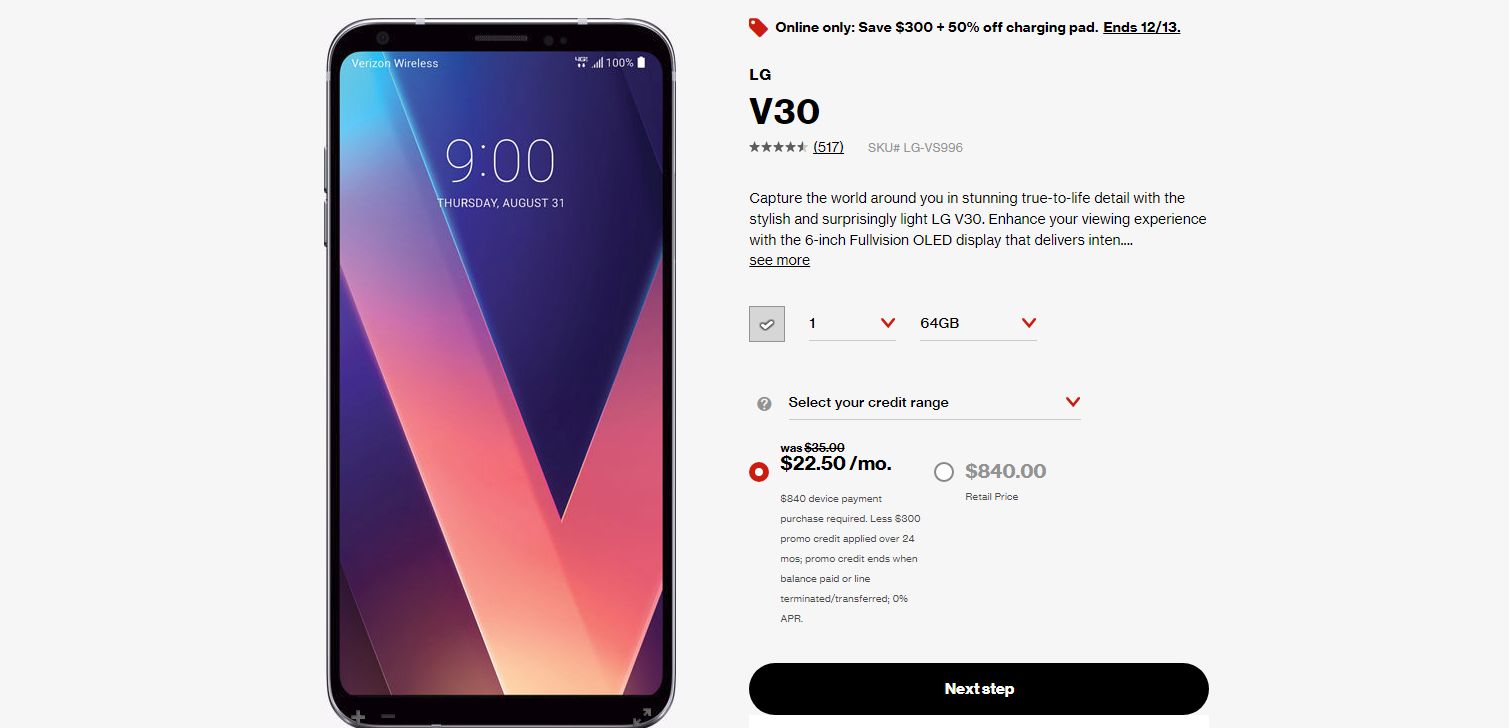
Task: Select the gray color swatch
Action: click(767, 324)
